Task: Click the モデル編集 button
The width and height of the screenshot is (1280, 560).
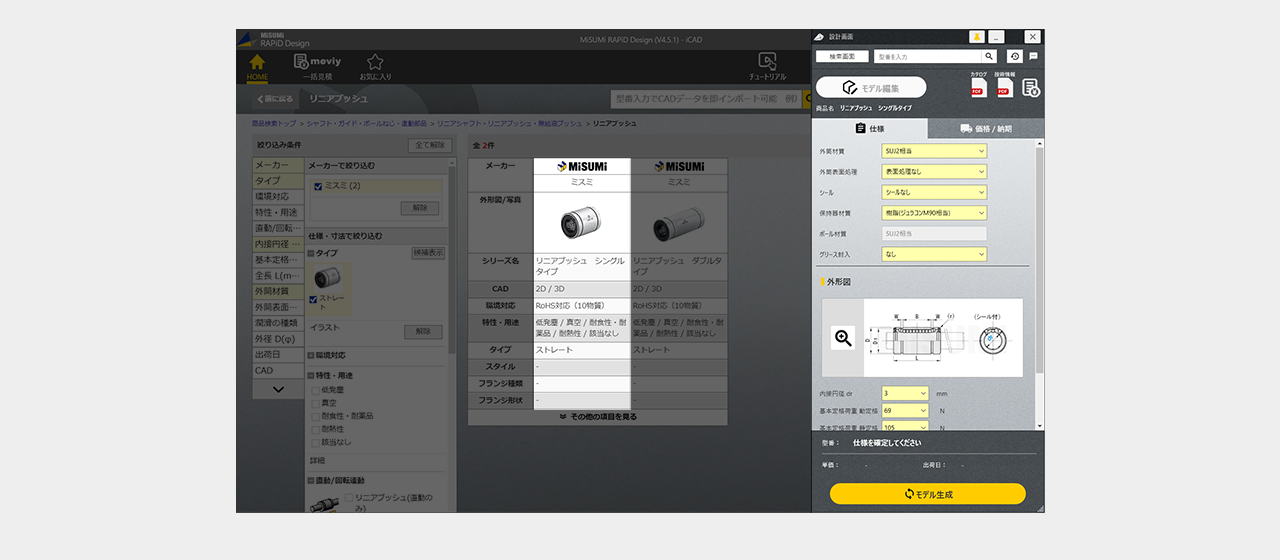Action: tap(871, 88)
